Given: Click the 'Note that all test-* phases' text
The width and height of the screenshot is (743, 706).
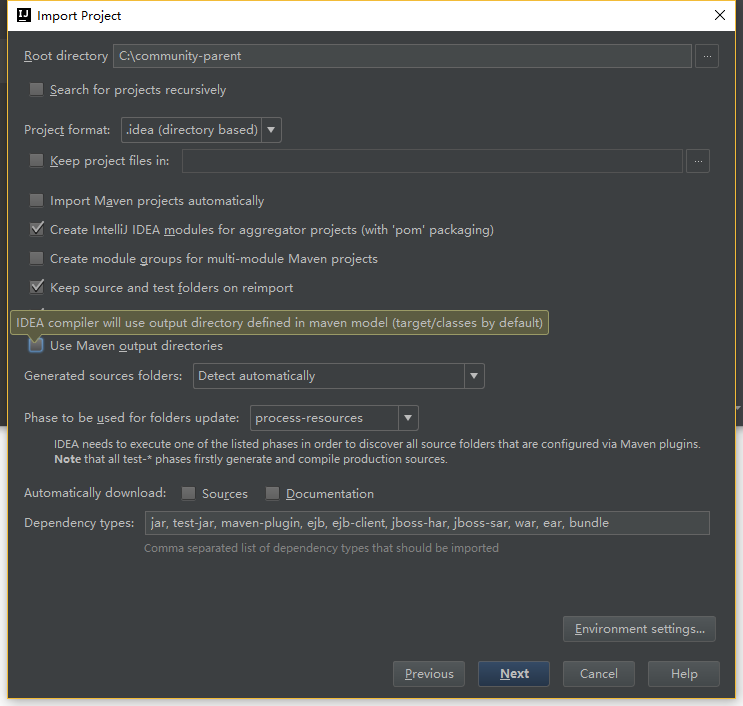Looking at the screenshot, I should [251, 459].
